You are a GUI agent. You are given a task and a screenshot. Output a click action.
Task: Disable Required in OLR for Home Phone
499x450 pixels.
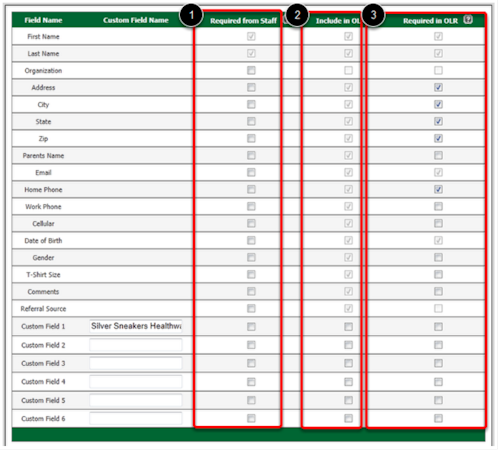[x=438, y=189]
